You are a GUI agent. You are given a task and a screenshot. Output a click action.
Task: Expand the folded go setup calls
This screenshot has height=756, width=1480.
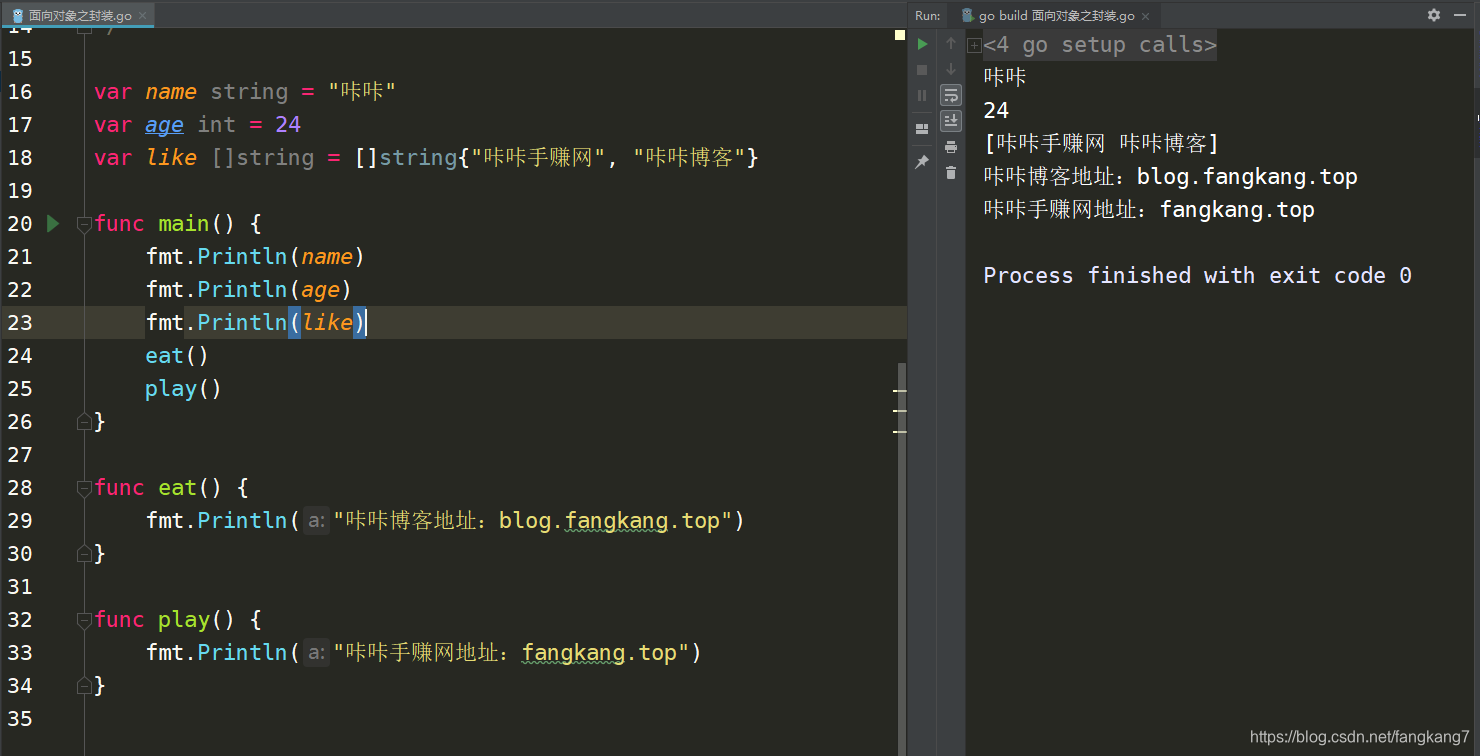[x=974, y=45]
